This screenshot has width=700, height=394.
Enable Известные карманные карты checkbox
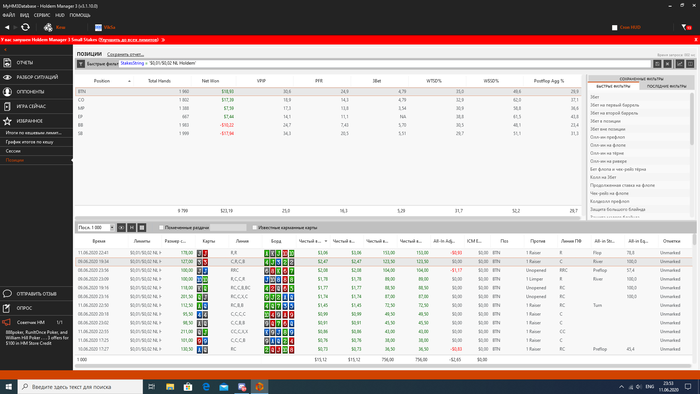254,228
